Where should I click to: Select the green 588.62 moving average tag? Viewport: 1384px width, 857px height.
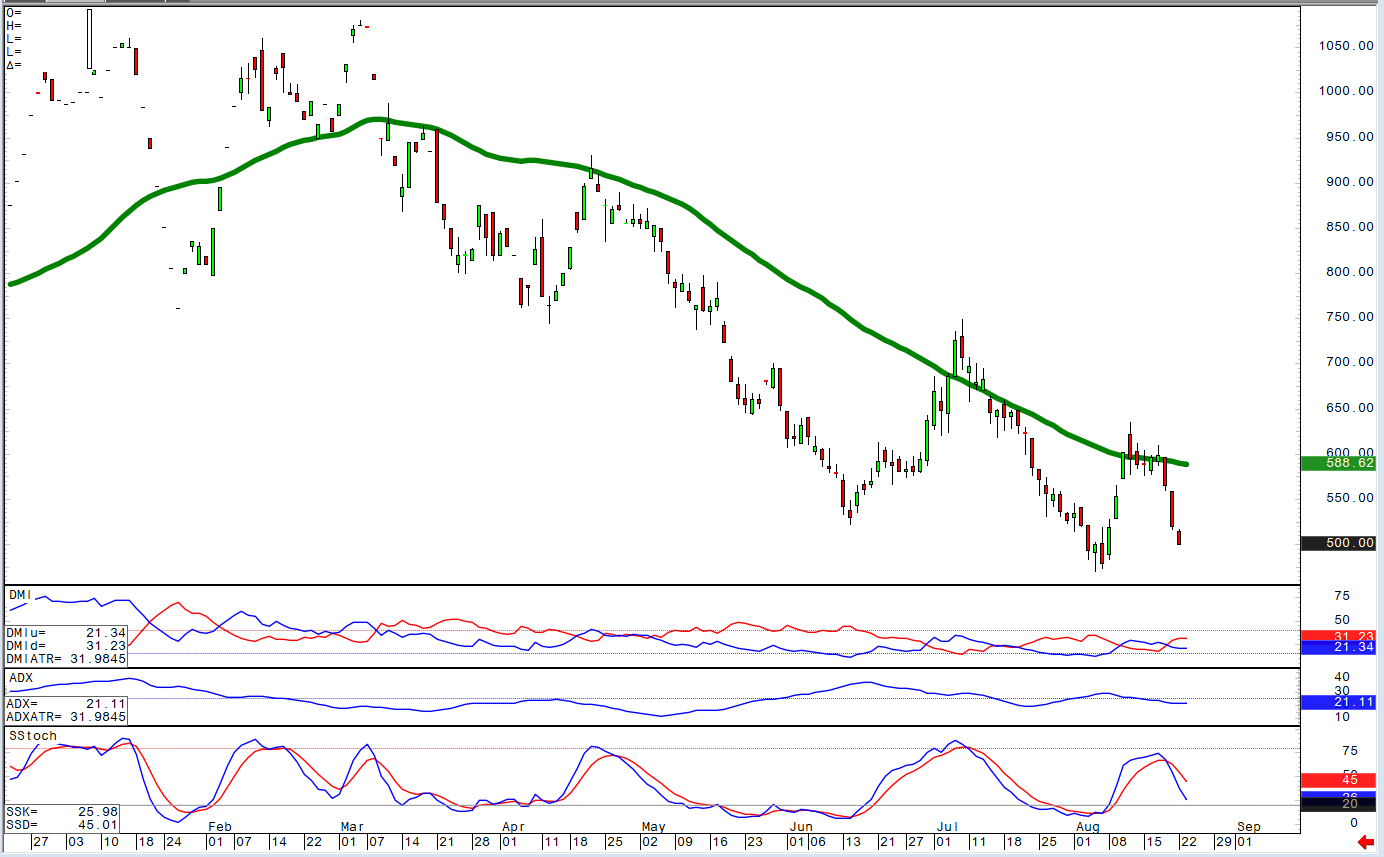coord(1337,463)
